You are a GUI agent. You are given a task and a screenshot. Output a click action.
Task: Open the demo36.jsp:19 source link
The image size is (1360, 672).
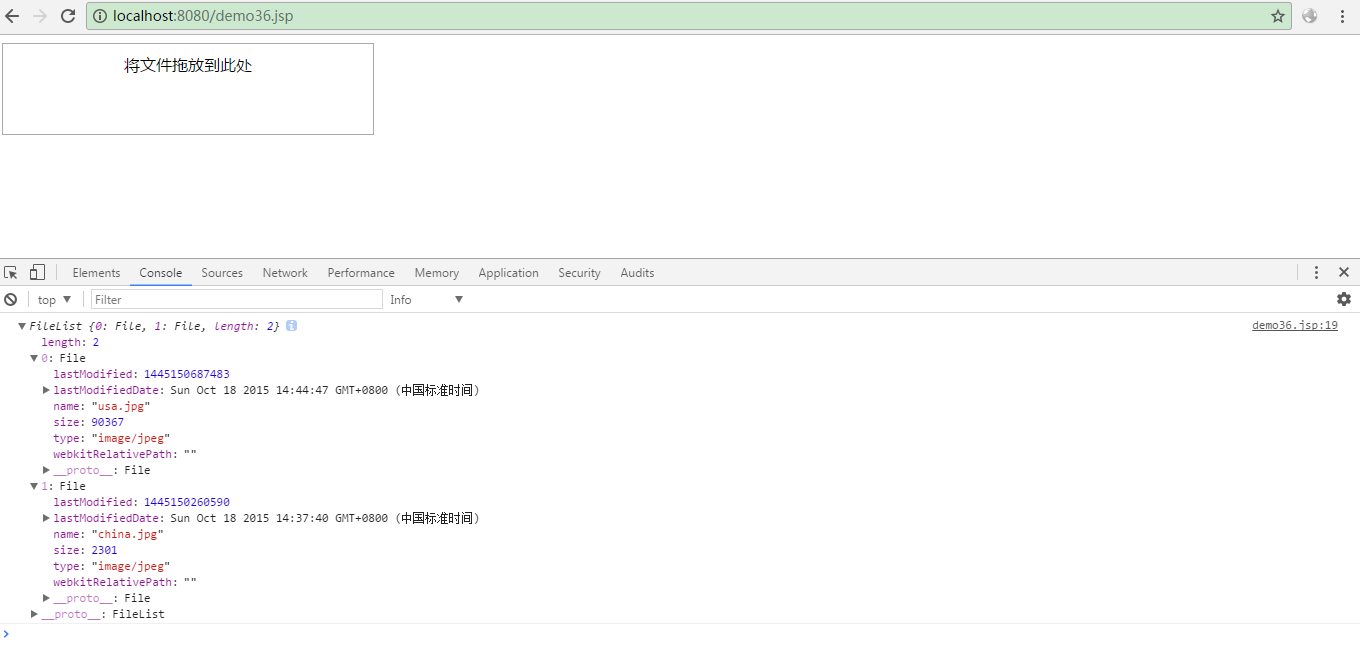pyautogui.click(x=1295, y=326)
